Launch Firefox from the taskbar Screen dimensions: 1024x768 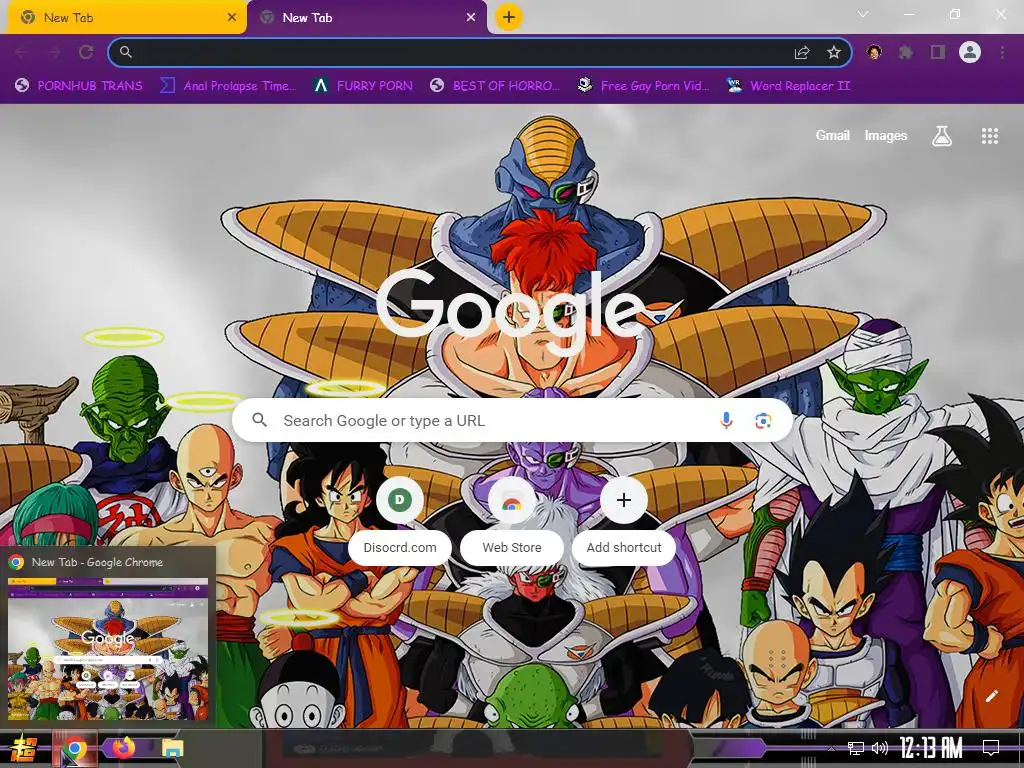pyautogui.click(x=123, y=748)
